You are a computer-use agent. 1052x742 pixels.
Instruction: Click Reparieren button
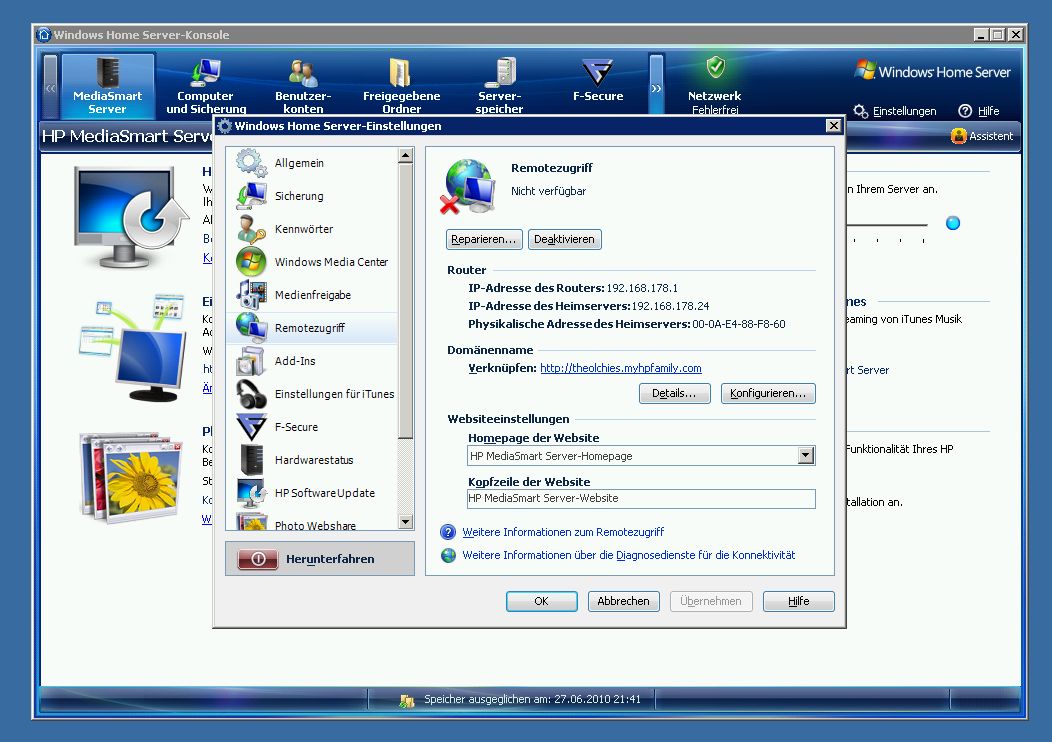coord(484,239)
